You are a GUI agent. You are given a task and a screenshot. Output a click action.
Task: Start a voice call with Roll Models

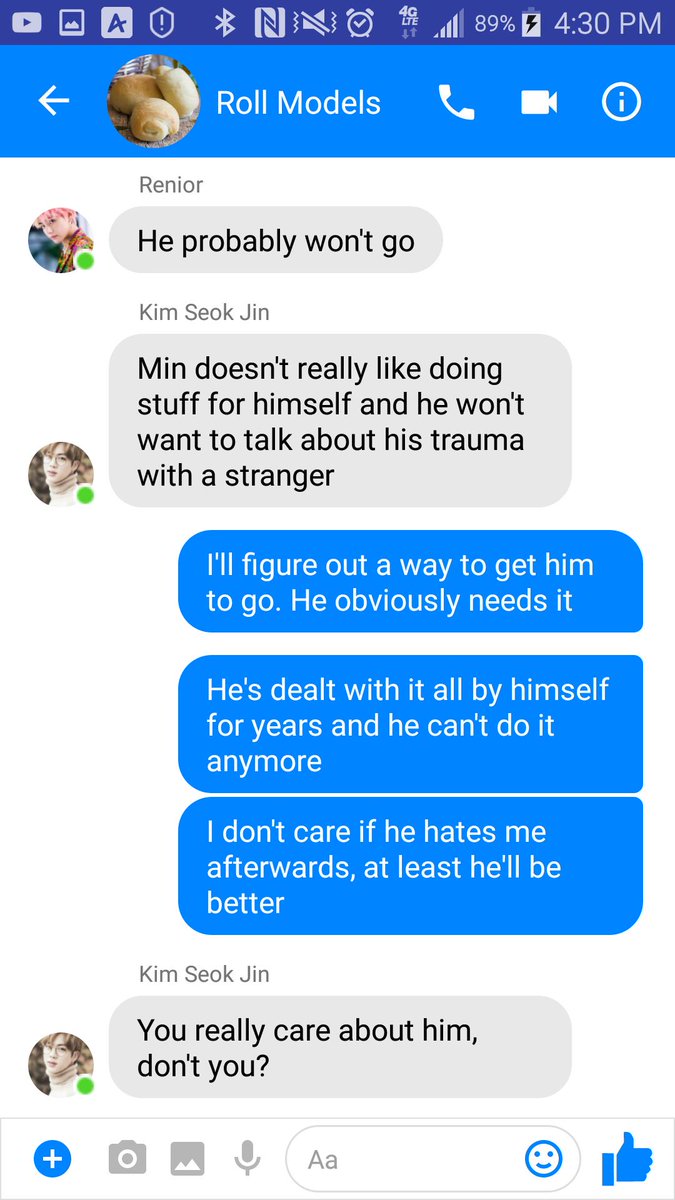tap(456, 102)
